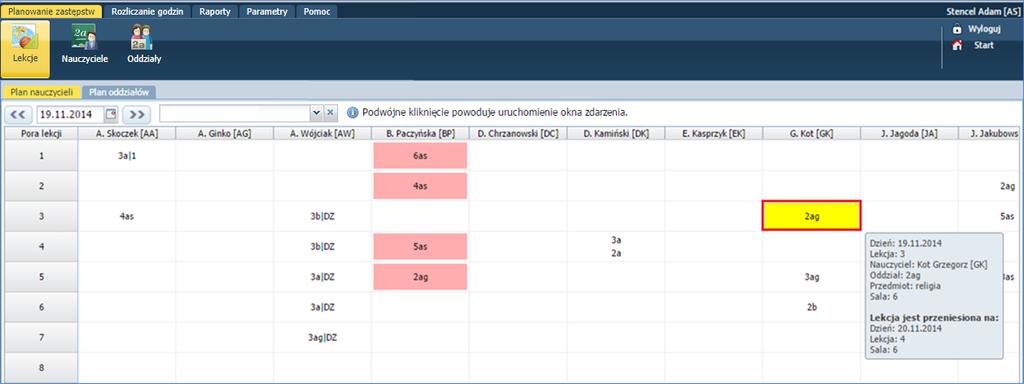Expand the filter combo box dropdown arrow
The height and width of the screenshot is (384, 1024).
317,113
